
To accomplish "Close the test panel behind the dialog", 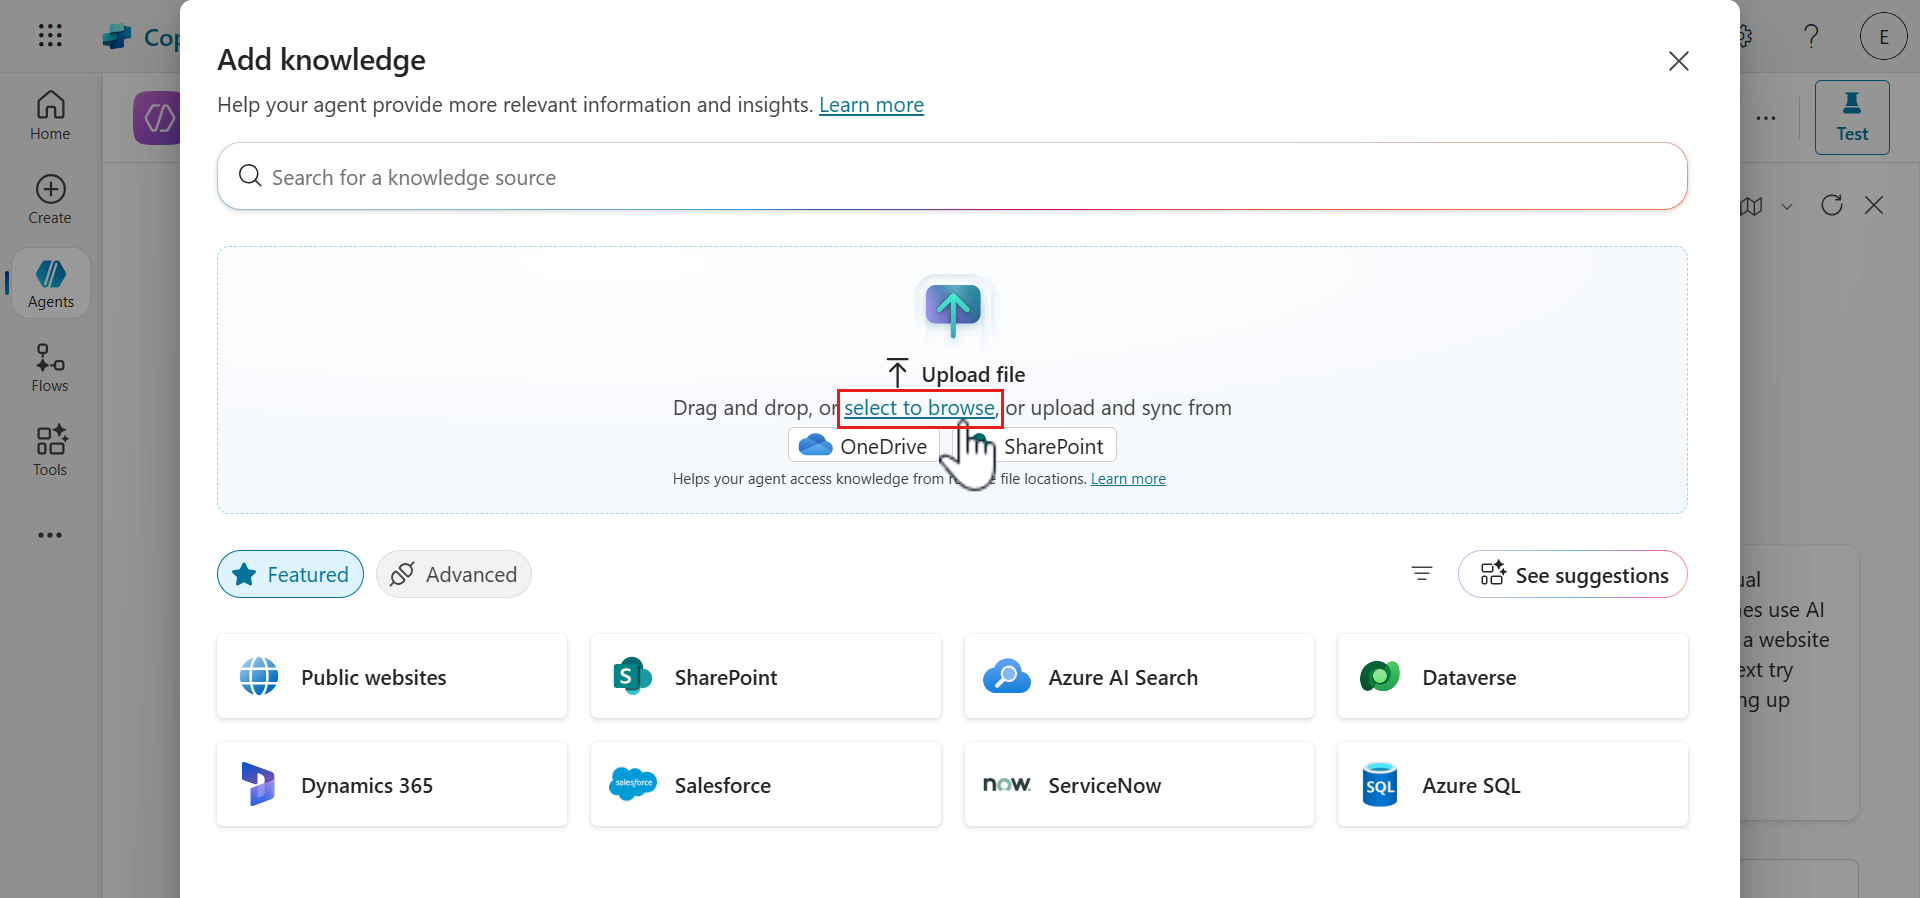I will pos(1874,205).
